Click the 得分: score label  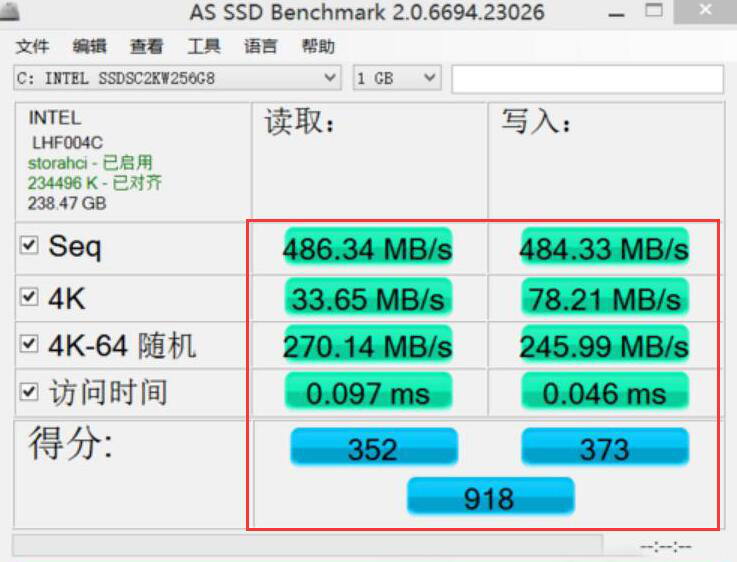71,443
